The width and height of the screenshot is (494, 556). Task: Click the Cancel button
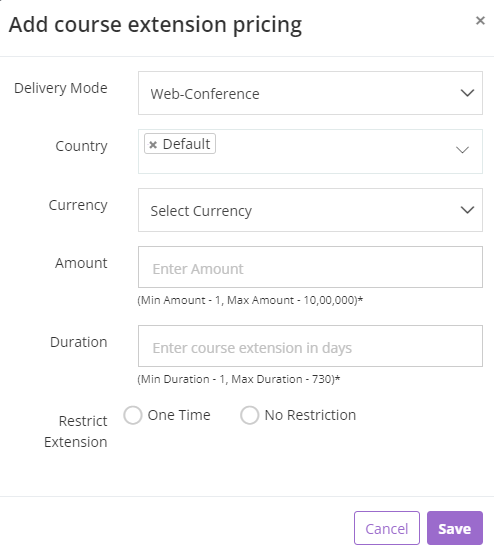click(x=387, y=528)
